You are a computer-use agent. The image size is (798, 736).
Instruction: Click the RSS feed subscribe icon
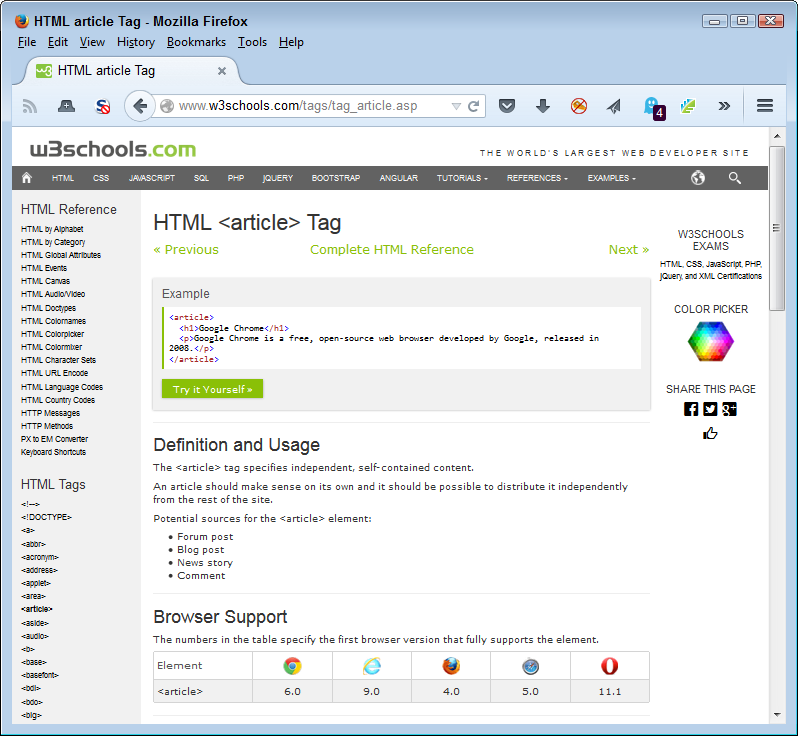pos(30,106)
